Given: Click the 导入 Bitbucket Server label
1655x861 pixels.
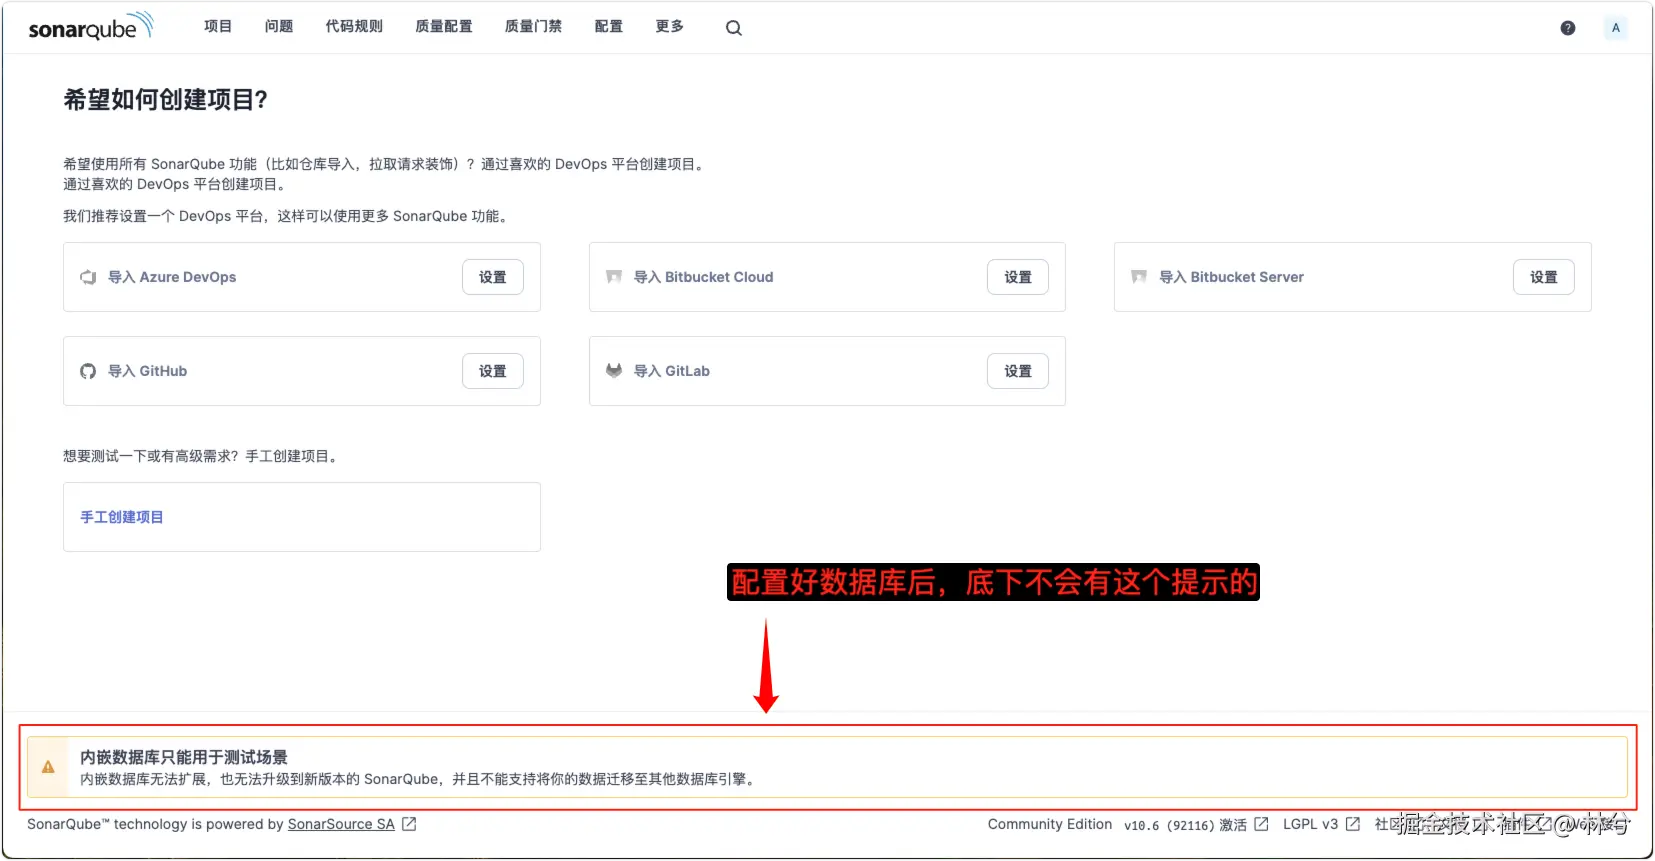Looking at the screenshot, I should [x=1232, y=277].
